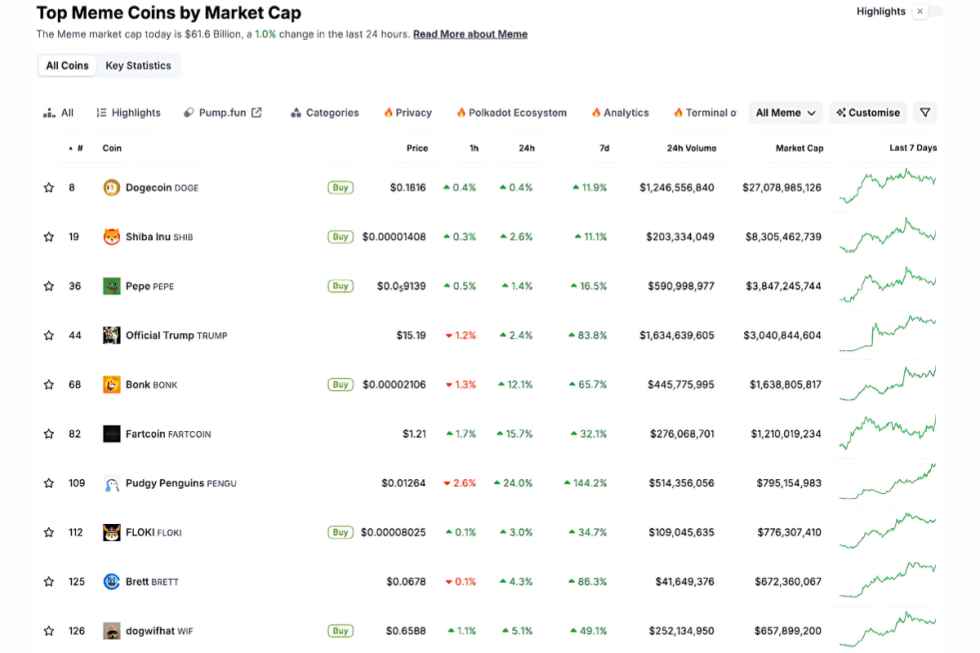Screen dimensions: 980x653
Task: Toggle the Fartcoin watchlist star
Action: click(48, 433)
